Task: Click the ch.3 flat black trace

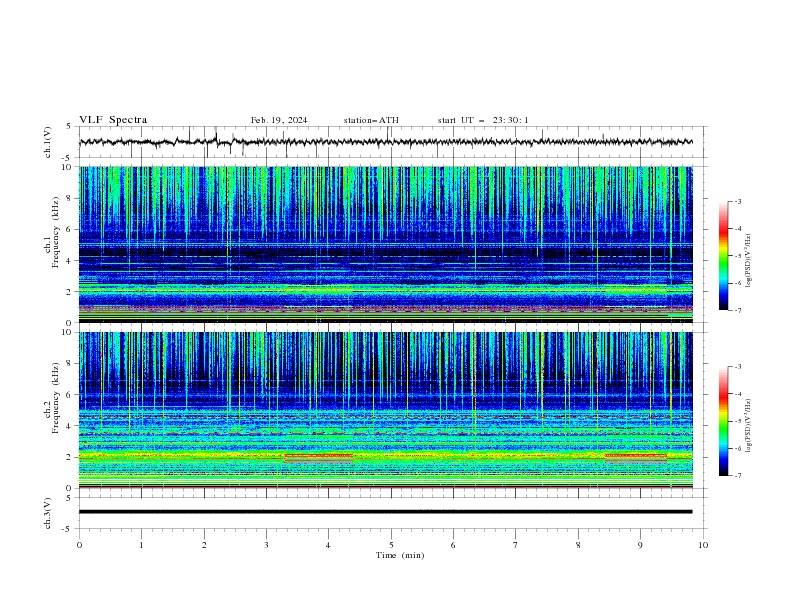Action: coord(385,512)
